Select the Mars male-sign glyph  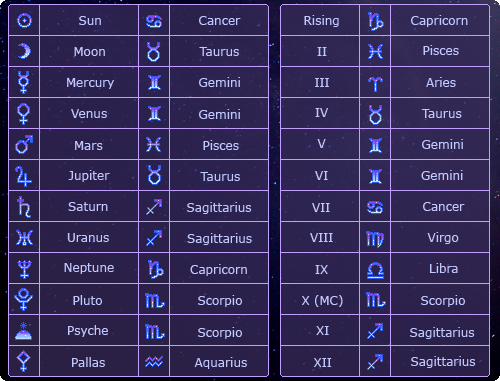click(24, 144)
